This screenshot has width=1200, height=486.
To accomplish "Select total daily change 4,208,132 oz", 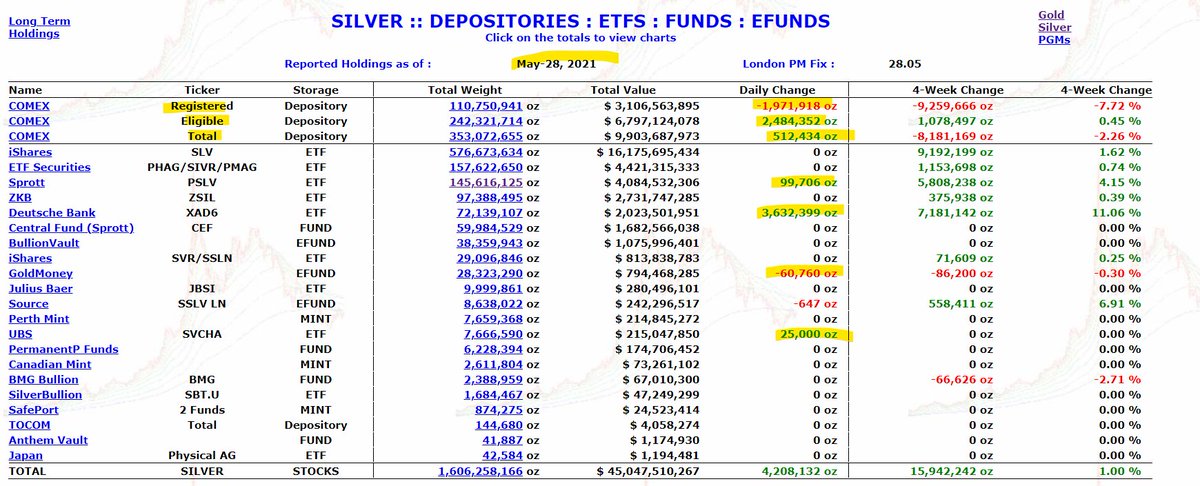I will [x=801, y=471].
